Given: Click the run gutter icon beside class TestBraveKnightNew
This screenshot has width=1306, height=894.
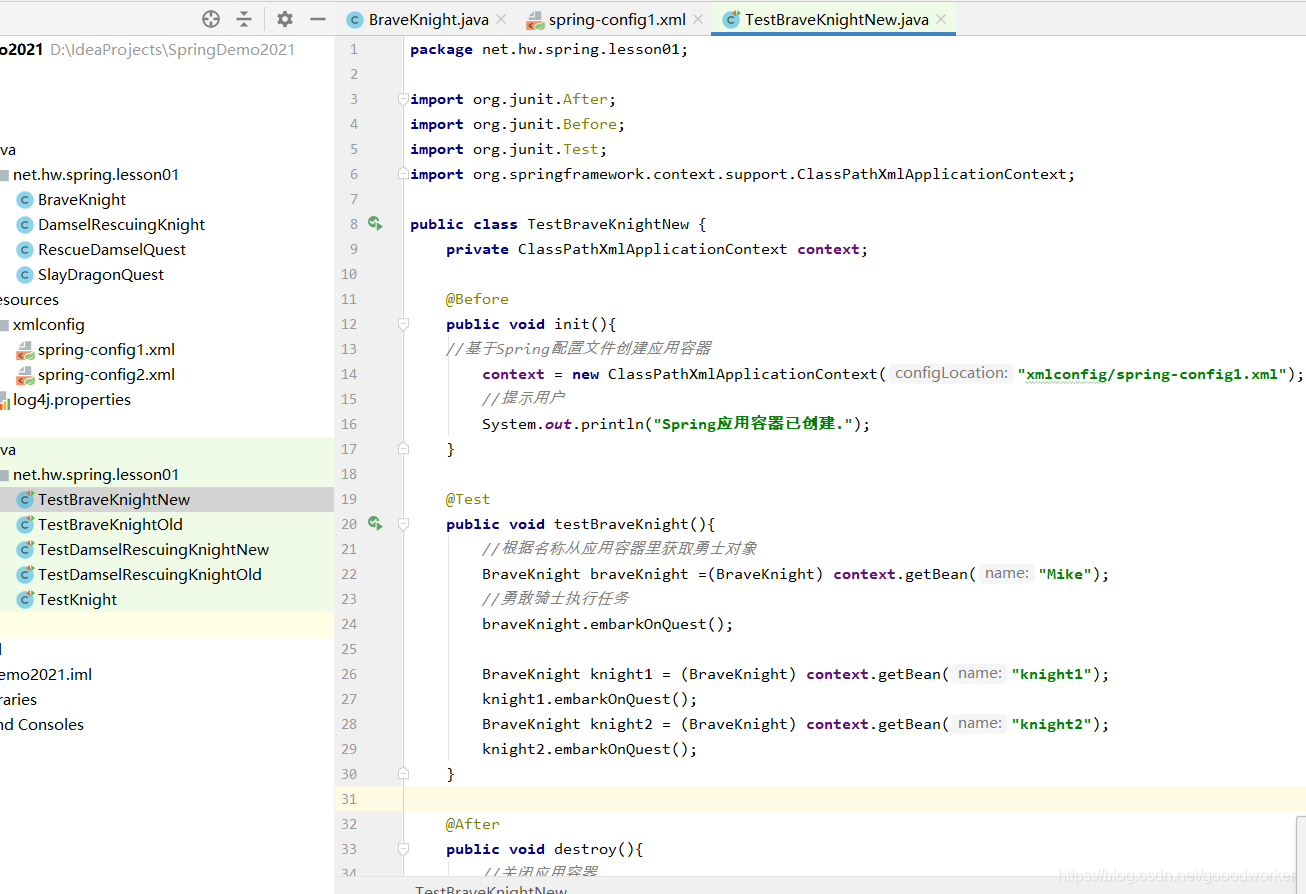Looking at the screenshot, I should click(x=375, y=223).
